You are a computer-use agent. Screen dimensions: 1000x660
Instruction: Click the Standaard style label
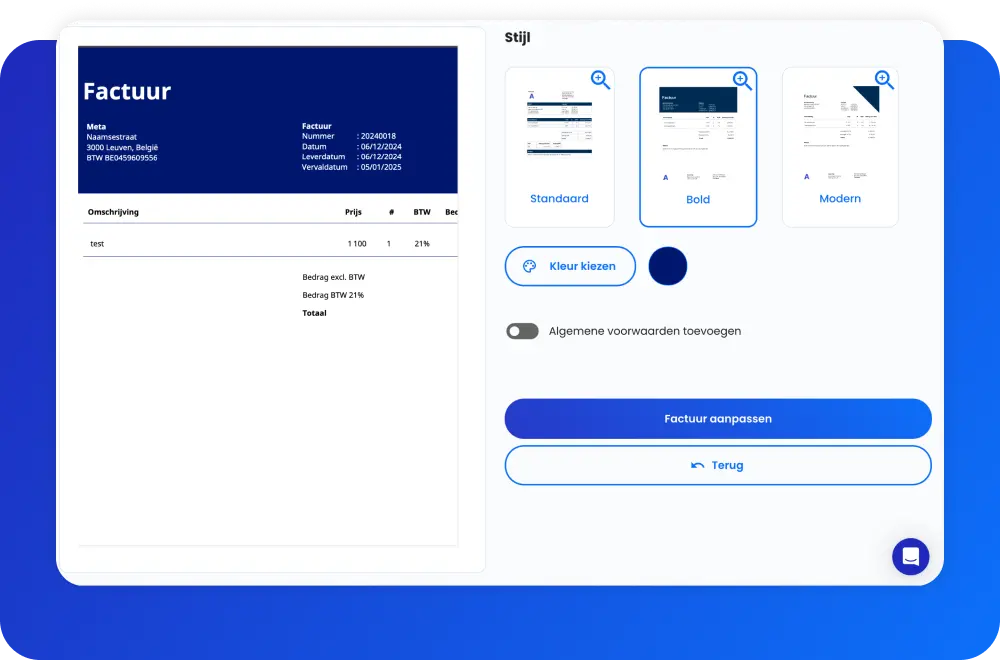(559, 198)
